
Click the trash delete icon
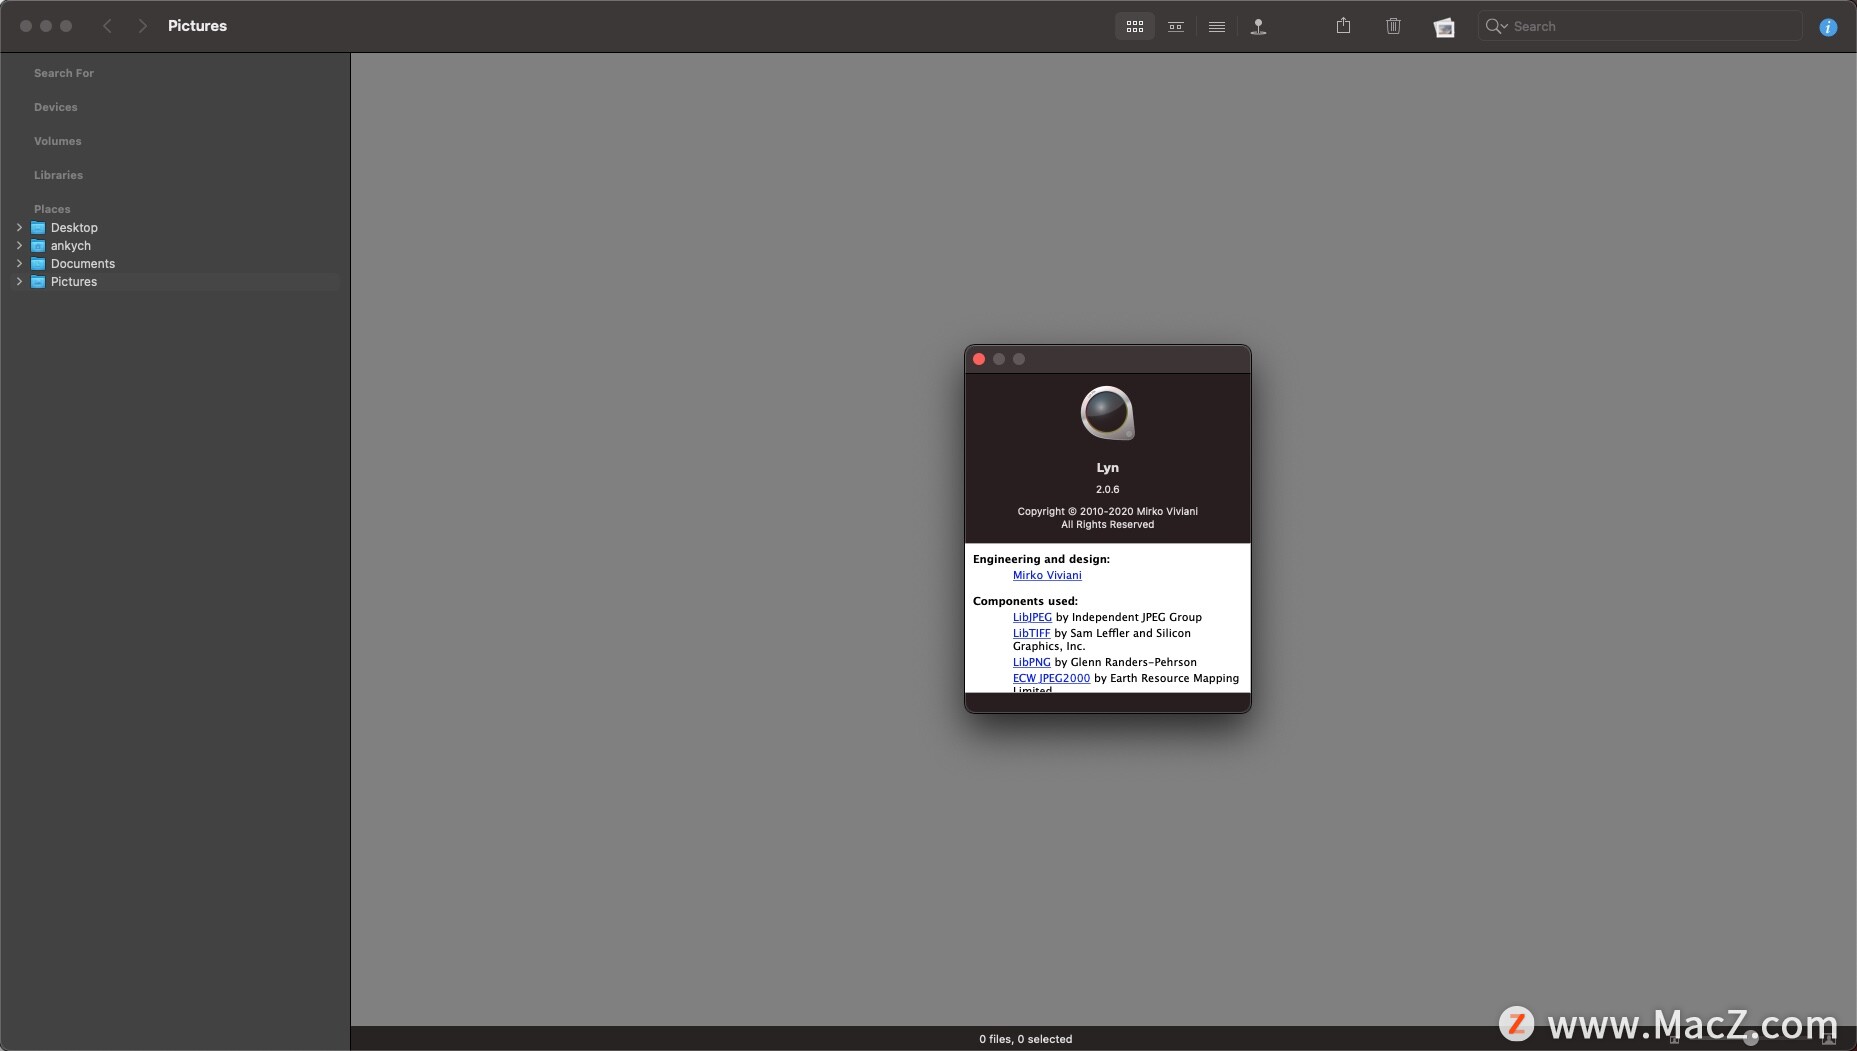pos(1393,26)
